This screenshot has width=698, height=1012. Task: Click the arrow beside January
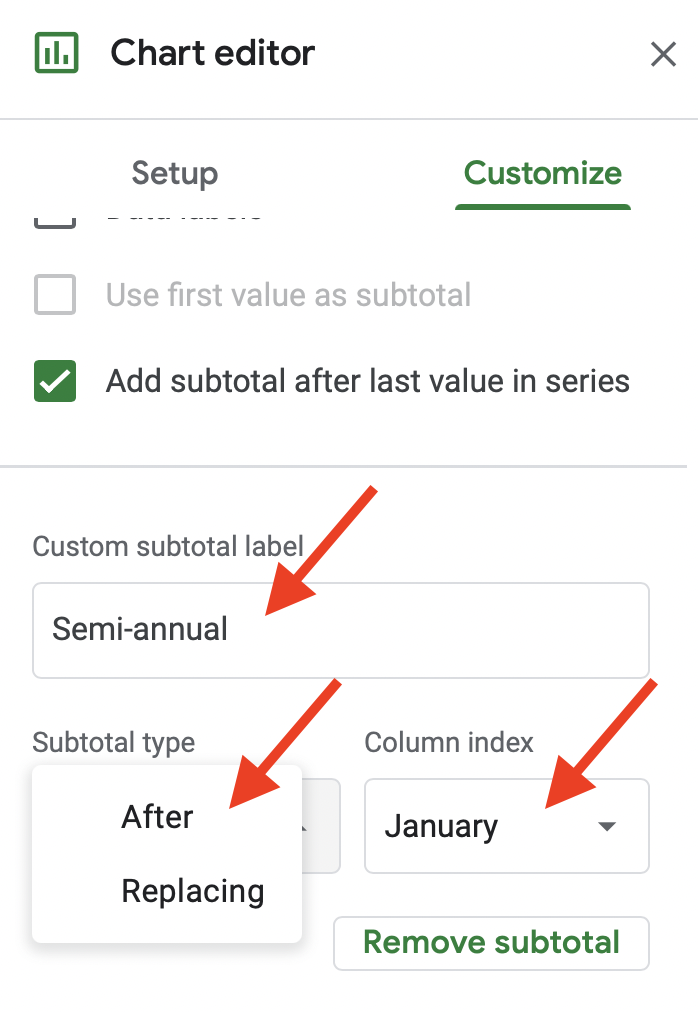click(606, 826)
